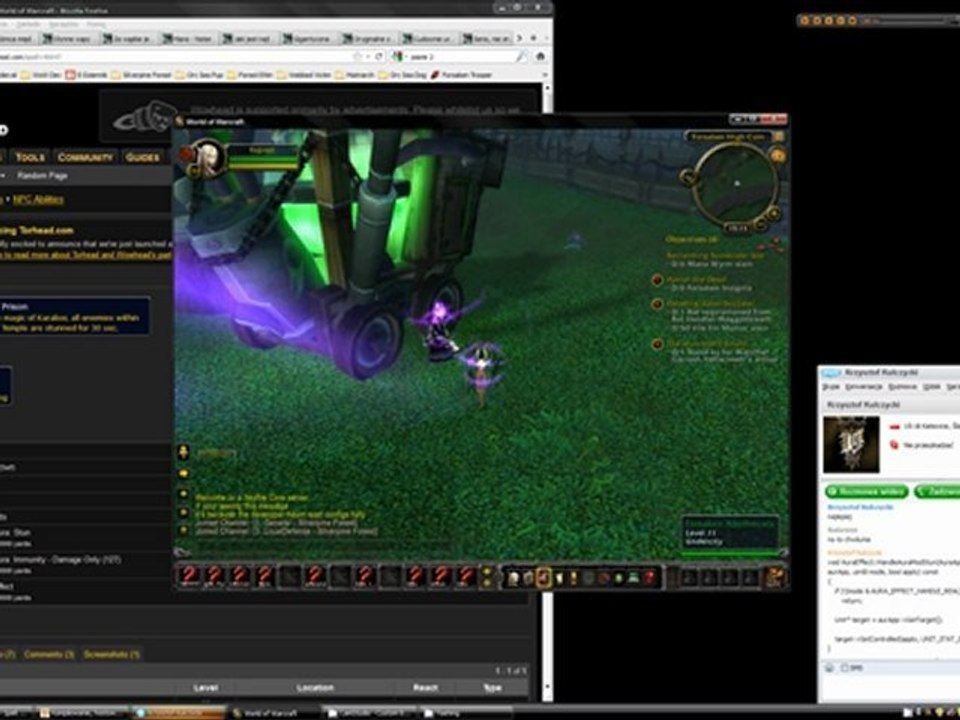Open the Orc Sea Pup bookmark folder
Image resolution: width=960 pixels, height=720 pixels.
pos(199,75)
